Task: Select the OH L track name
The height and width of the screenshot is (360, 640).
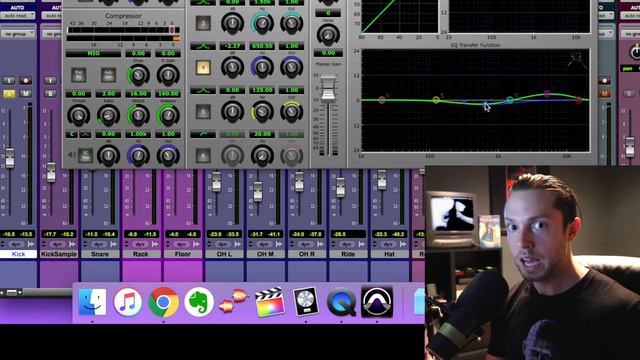Action: [x=224, y=254]
